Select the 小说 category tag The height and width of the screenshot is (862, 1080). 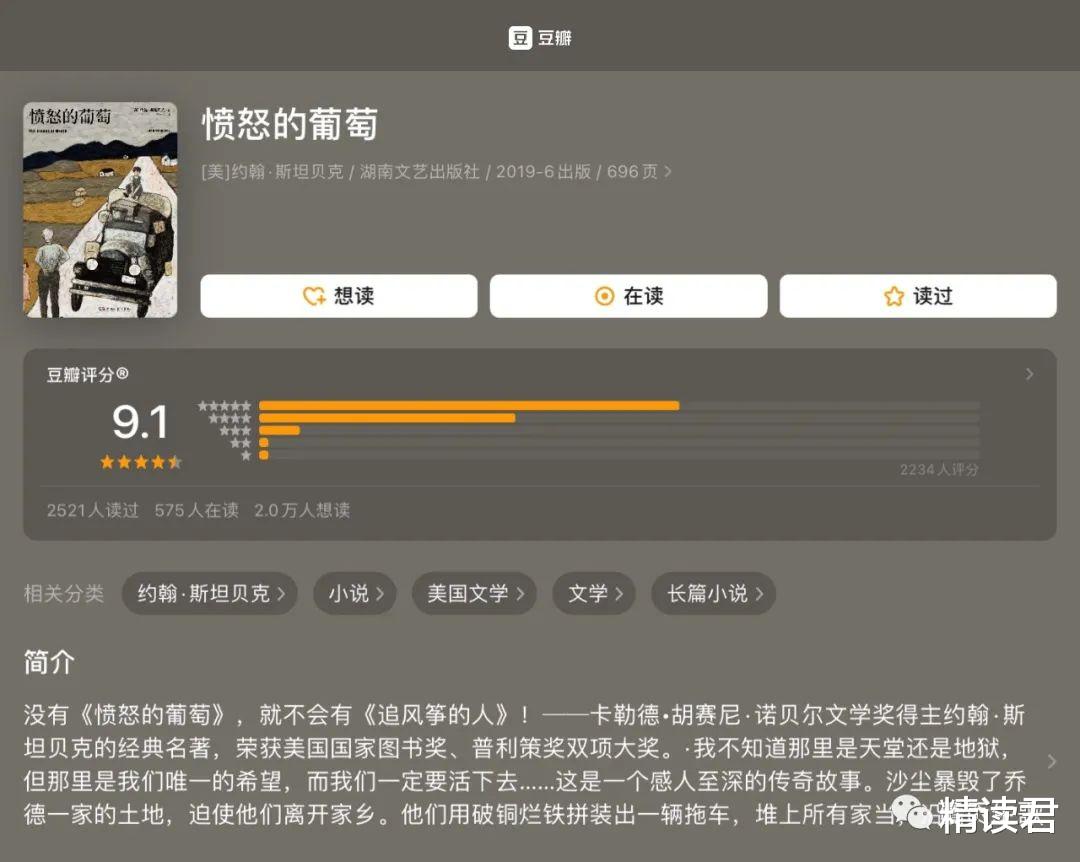(355, 593)
